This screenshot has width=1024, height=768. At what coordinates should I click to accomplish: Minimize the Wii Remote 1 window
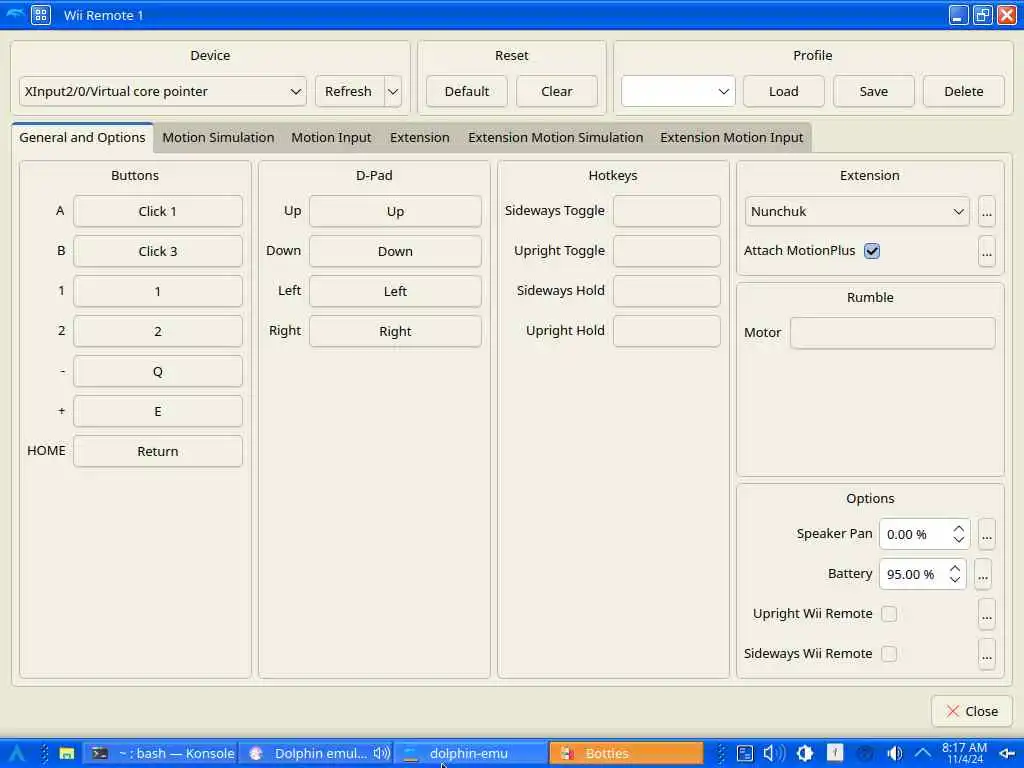[x=958, y=14]
